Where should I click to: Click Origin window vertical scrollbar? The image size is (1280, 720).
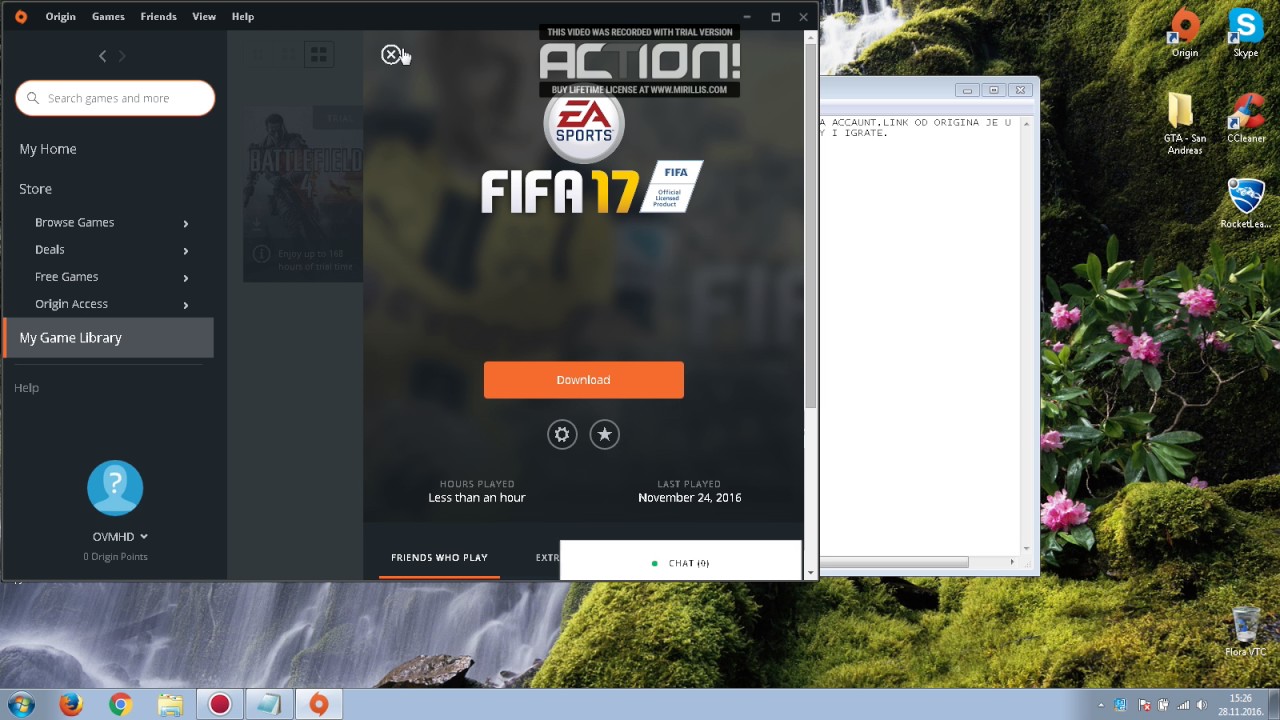[x=811, y=225]
